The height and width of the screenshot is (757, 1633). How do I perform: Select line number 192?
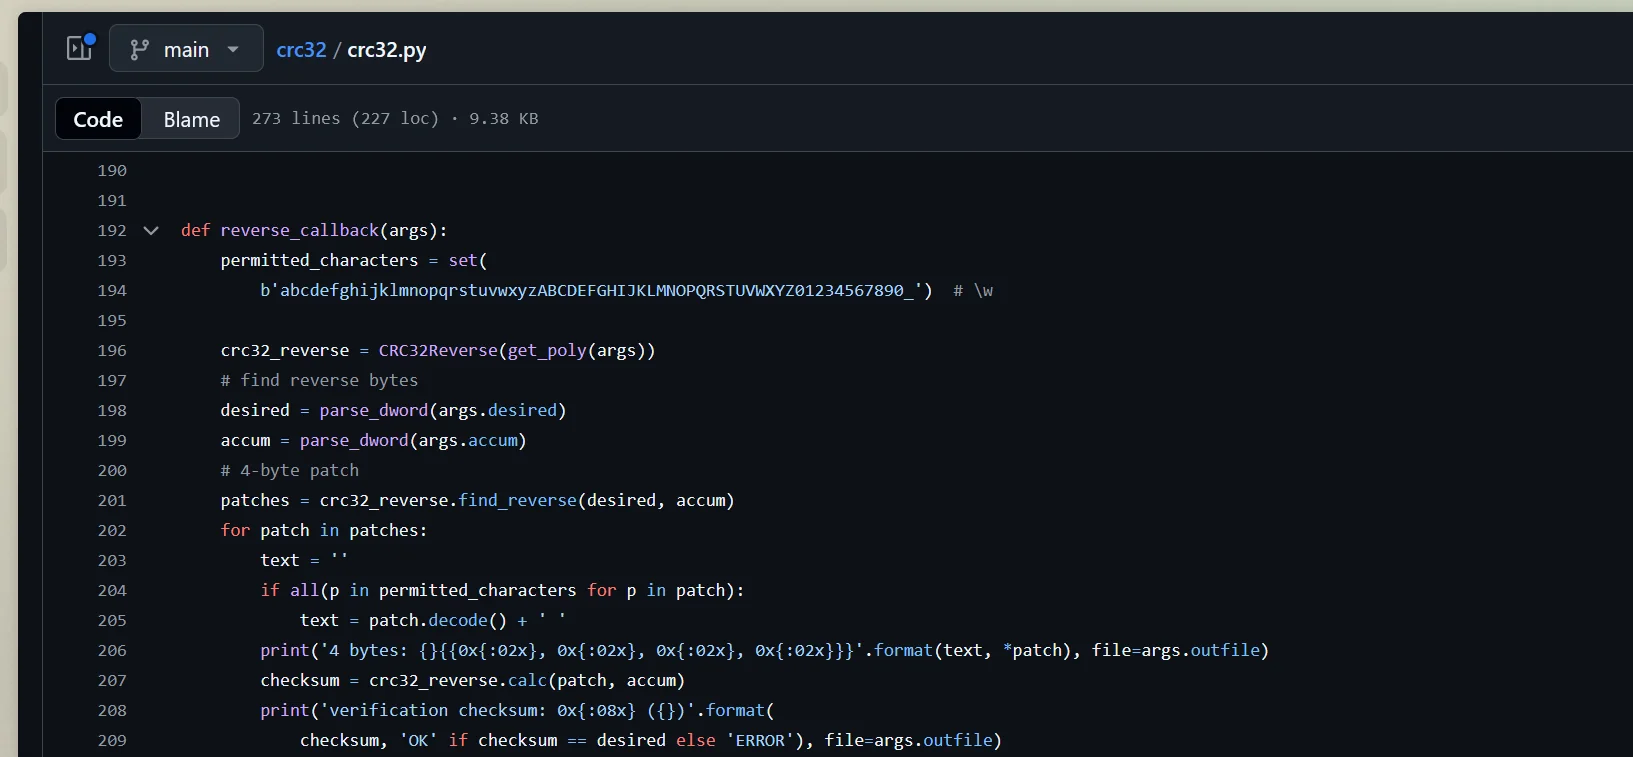pos(112,231)
